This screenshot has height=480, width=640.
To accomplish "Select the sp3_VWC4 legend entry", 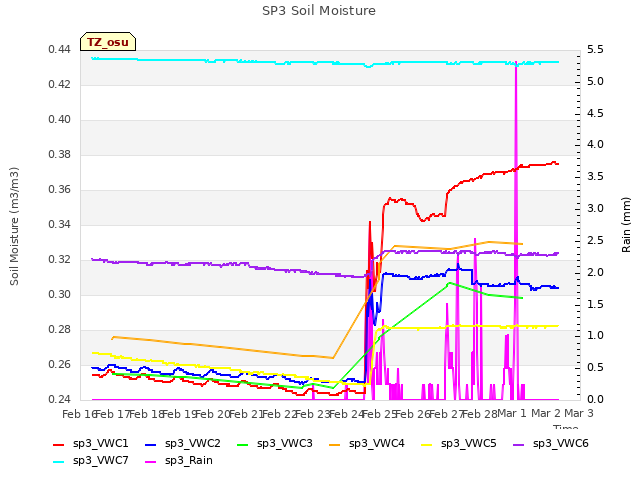I will [367, 444].
